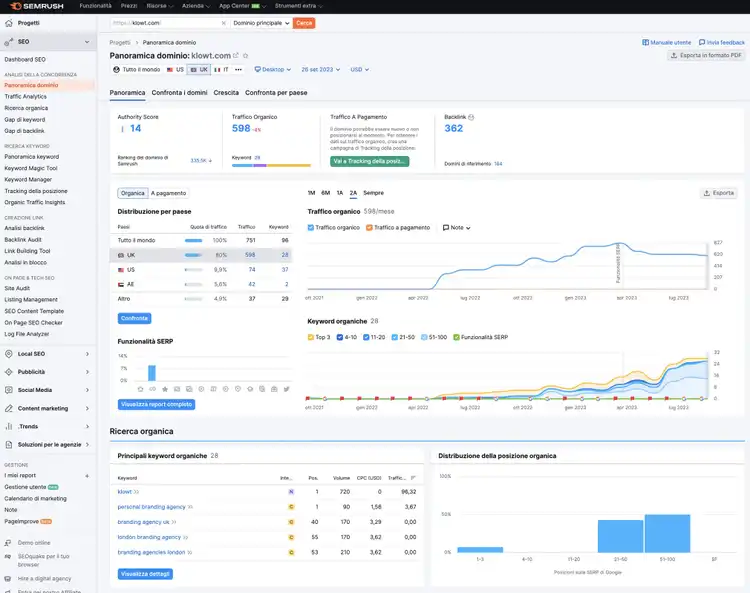Click Visualizza dettagli button
The image size is (750, 593).
[x=145, y=574]
